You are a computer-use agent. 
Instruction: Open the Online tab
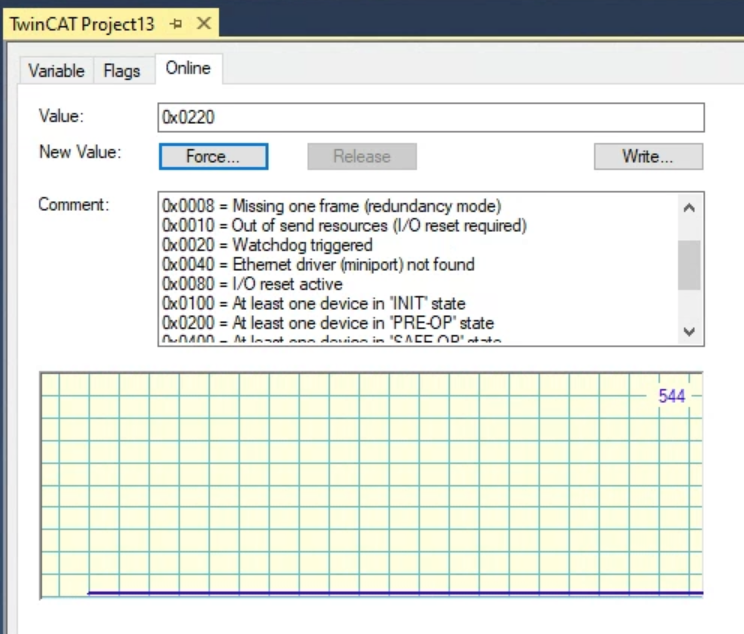[x=188, y=68]
